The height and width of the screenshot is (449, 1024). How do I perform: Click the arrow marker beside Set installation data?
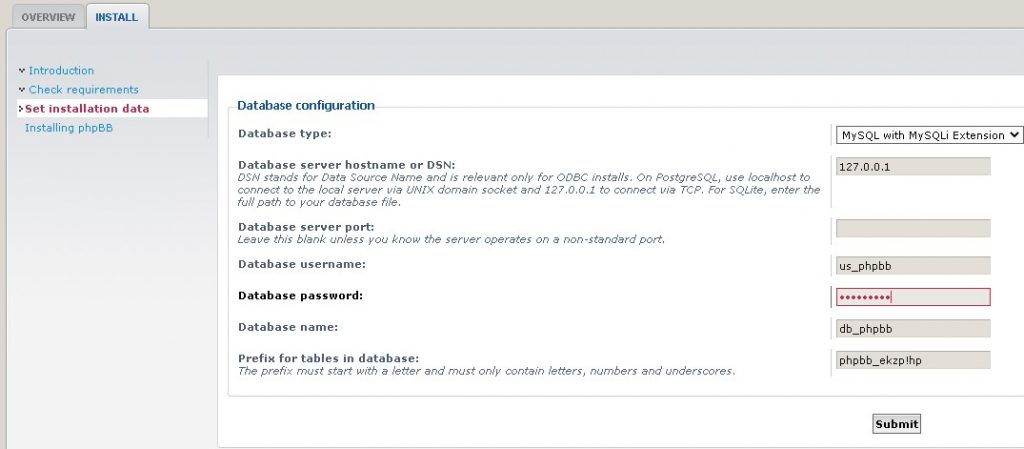[x=21, y=109]
